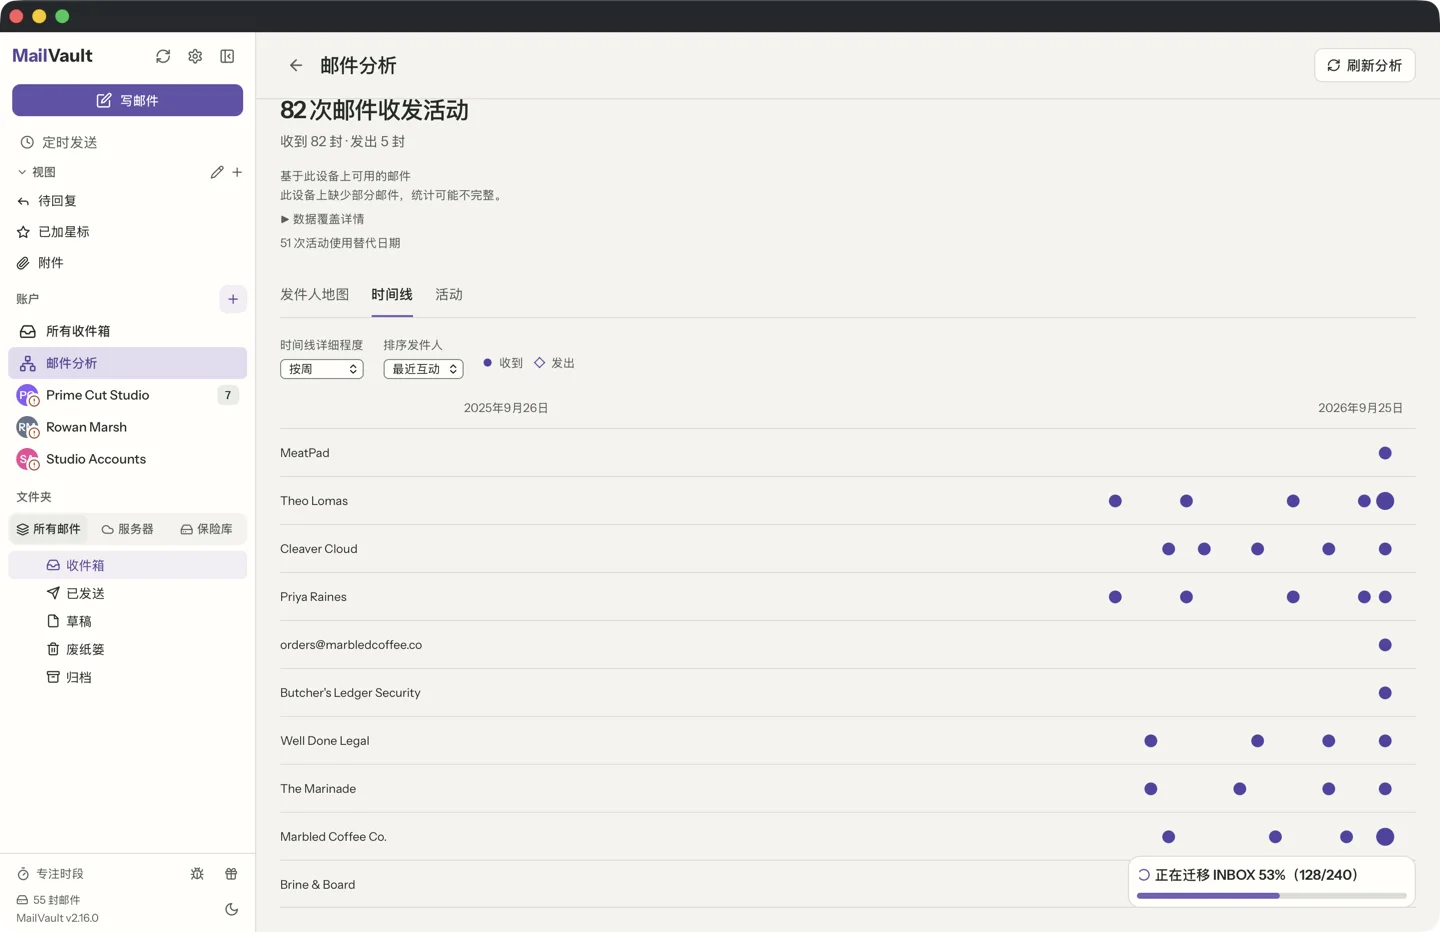Viewport: 1440px width, 932px height.
Task: Collapse the sidebar with the panel icon
Action: (x=227, y=56)
